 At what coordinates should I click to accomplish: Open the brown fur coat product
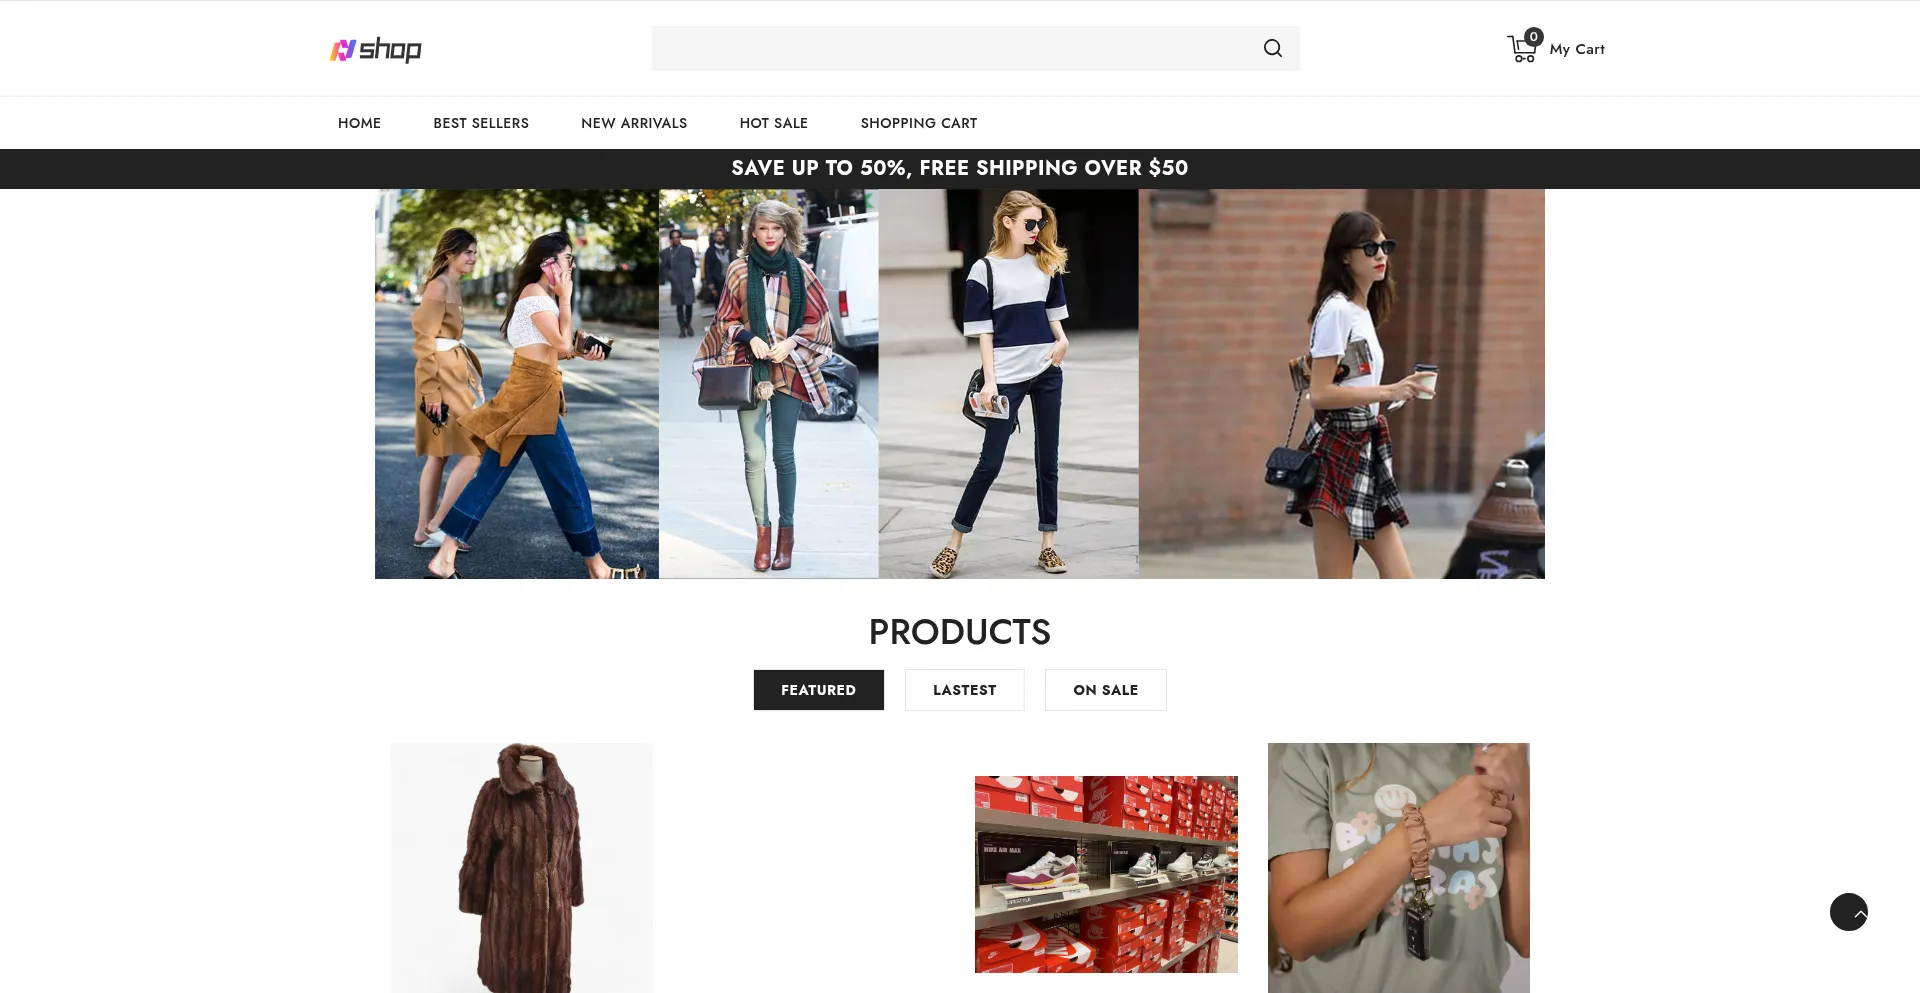pos(521,868)
